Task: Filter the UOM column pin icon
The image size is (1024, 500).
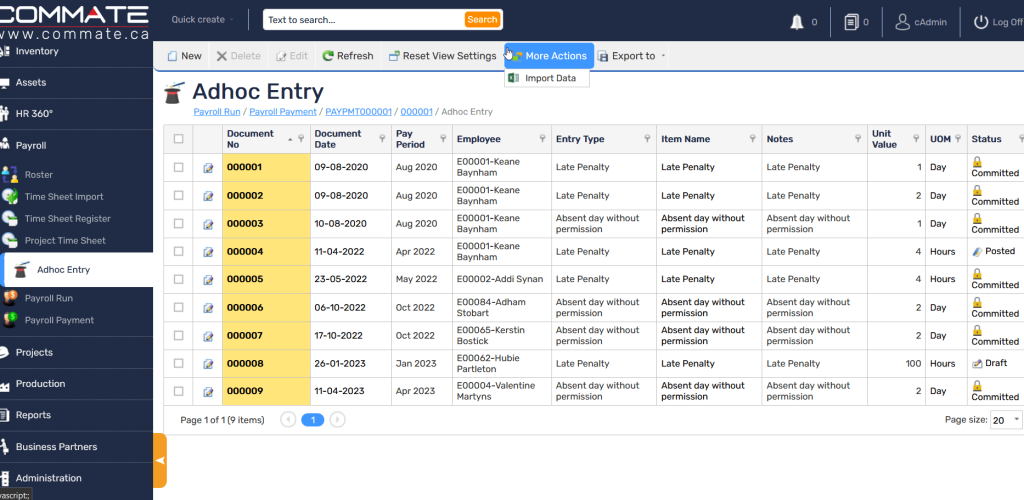Action: point(958,138)
